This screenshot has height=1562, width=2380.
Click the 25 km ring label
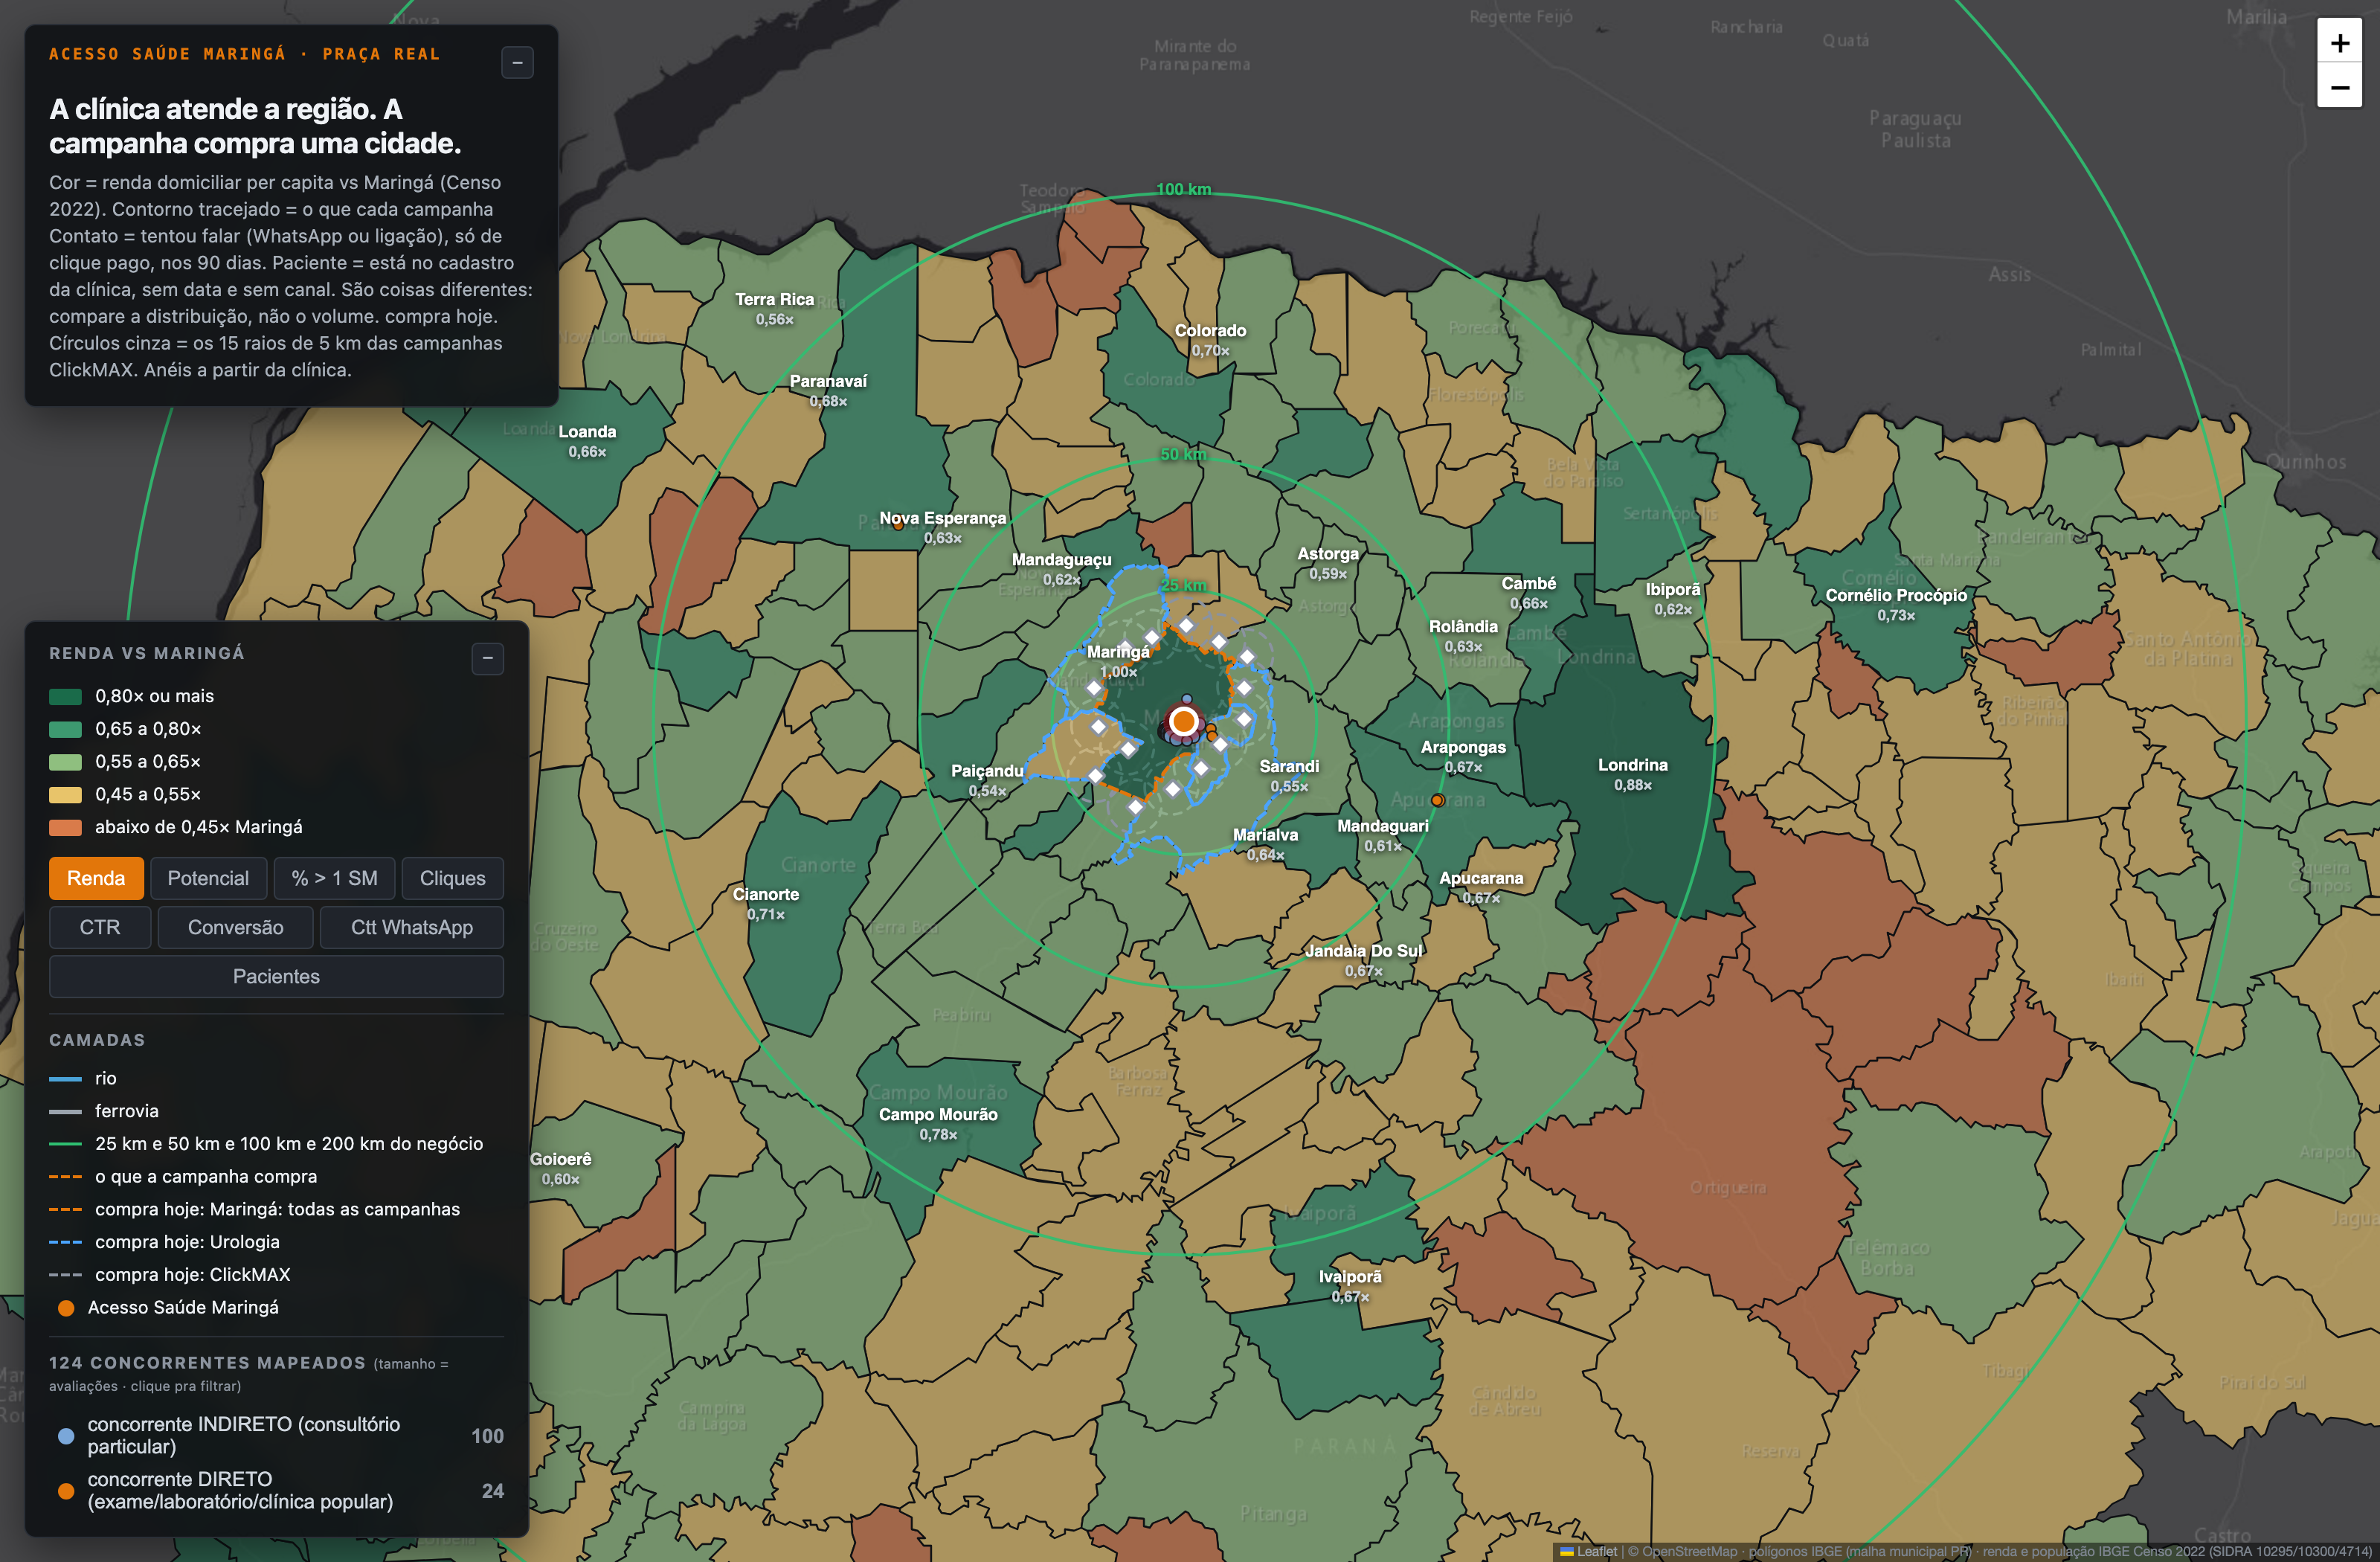click(x=1183, y=585)
